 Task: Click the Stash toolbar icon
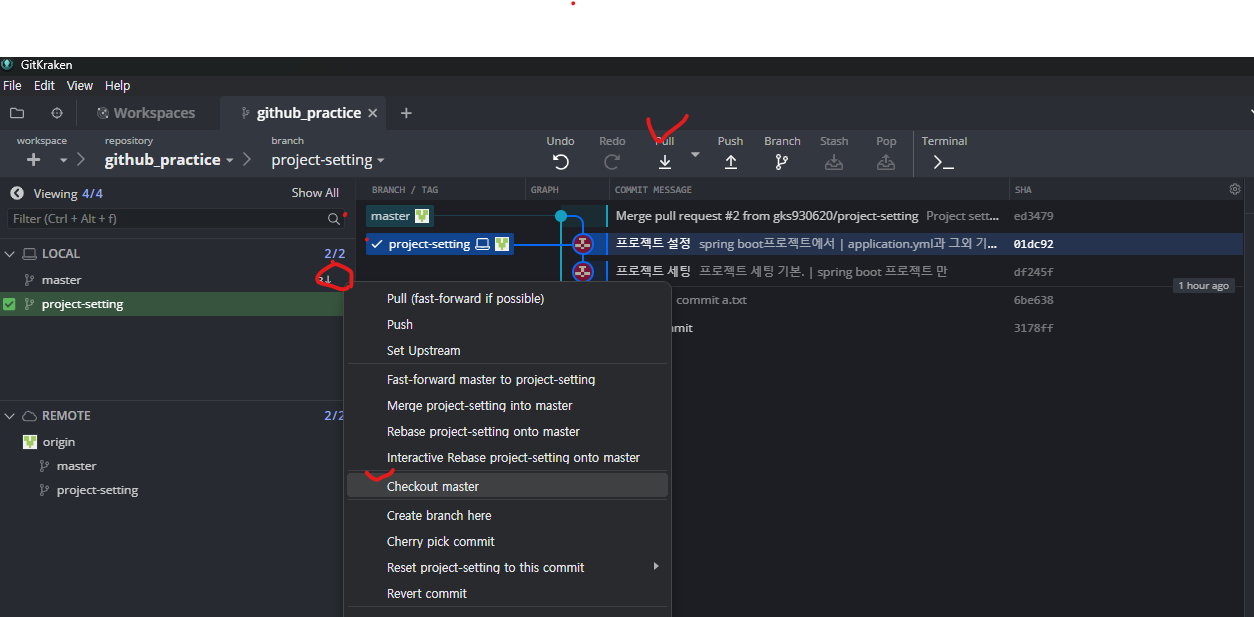coord(834,162)
